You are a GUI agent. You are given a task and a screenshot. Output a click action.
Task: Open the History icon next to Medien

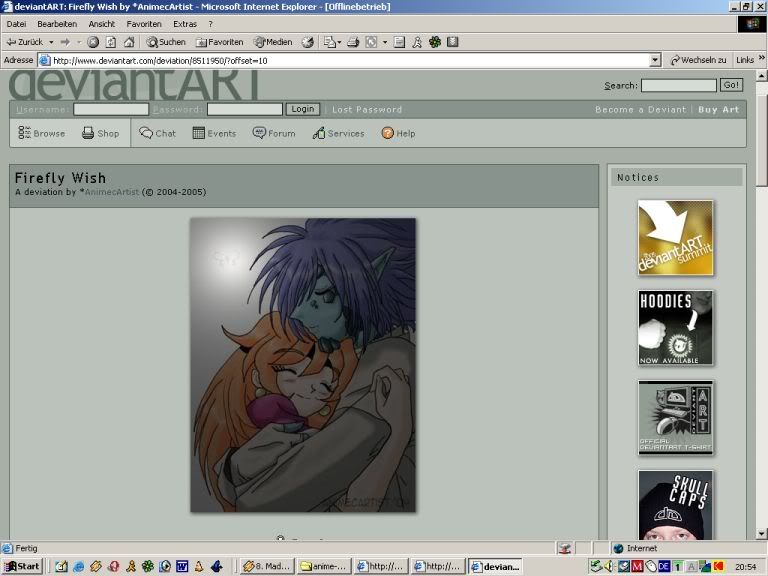tap(308, 42)
